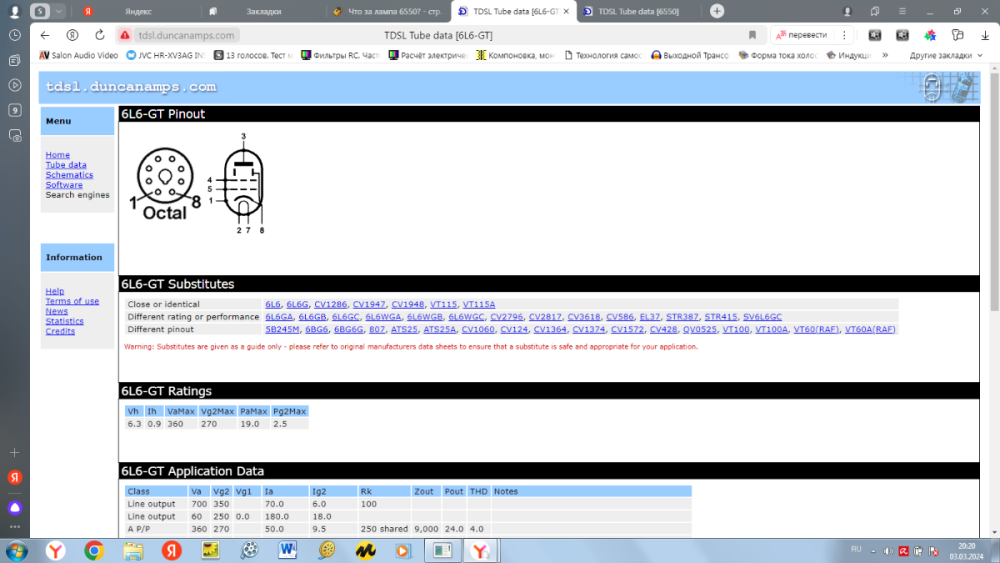Open the "Schematics" link in the Menu

coord(69,175)
